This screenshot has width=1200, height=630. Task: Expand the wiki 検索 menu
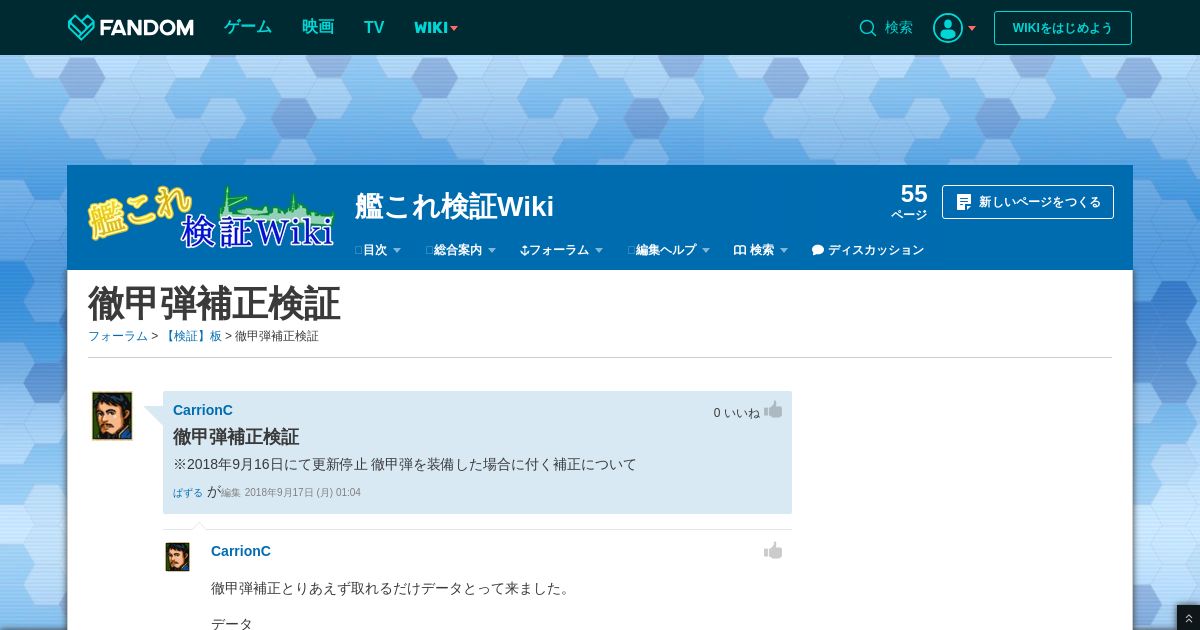[761, 250]
